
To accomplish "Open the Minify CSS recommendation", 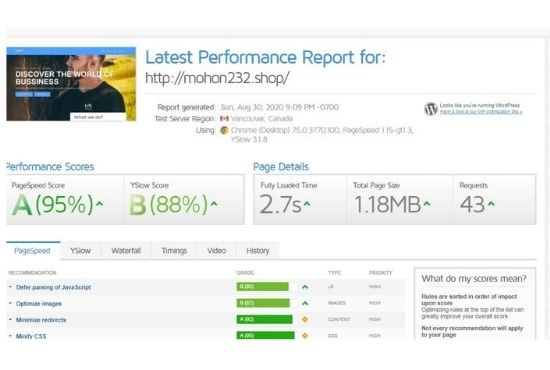I will point(31,336).
